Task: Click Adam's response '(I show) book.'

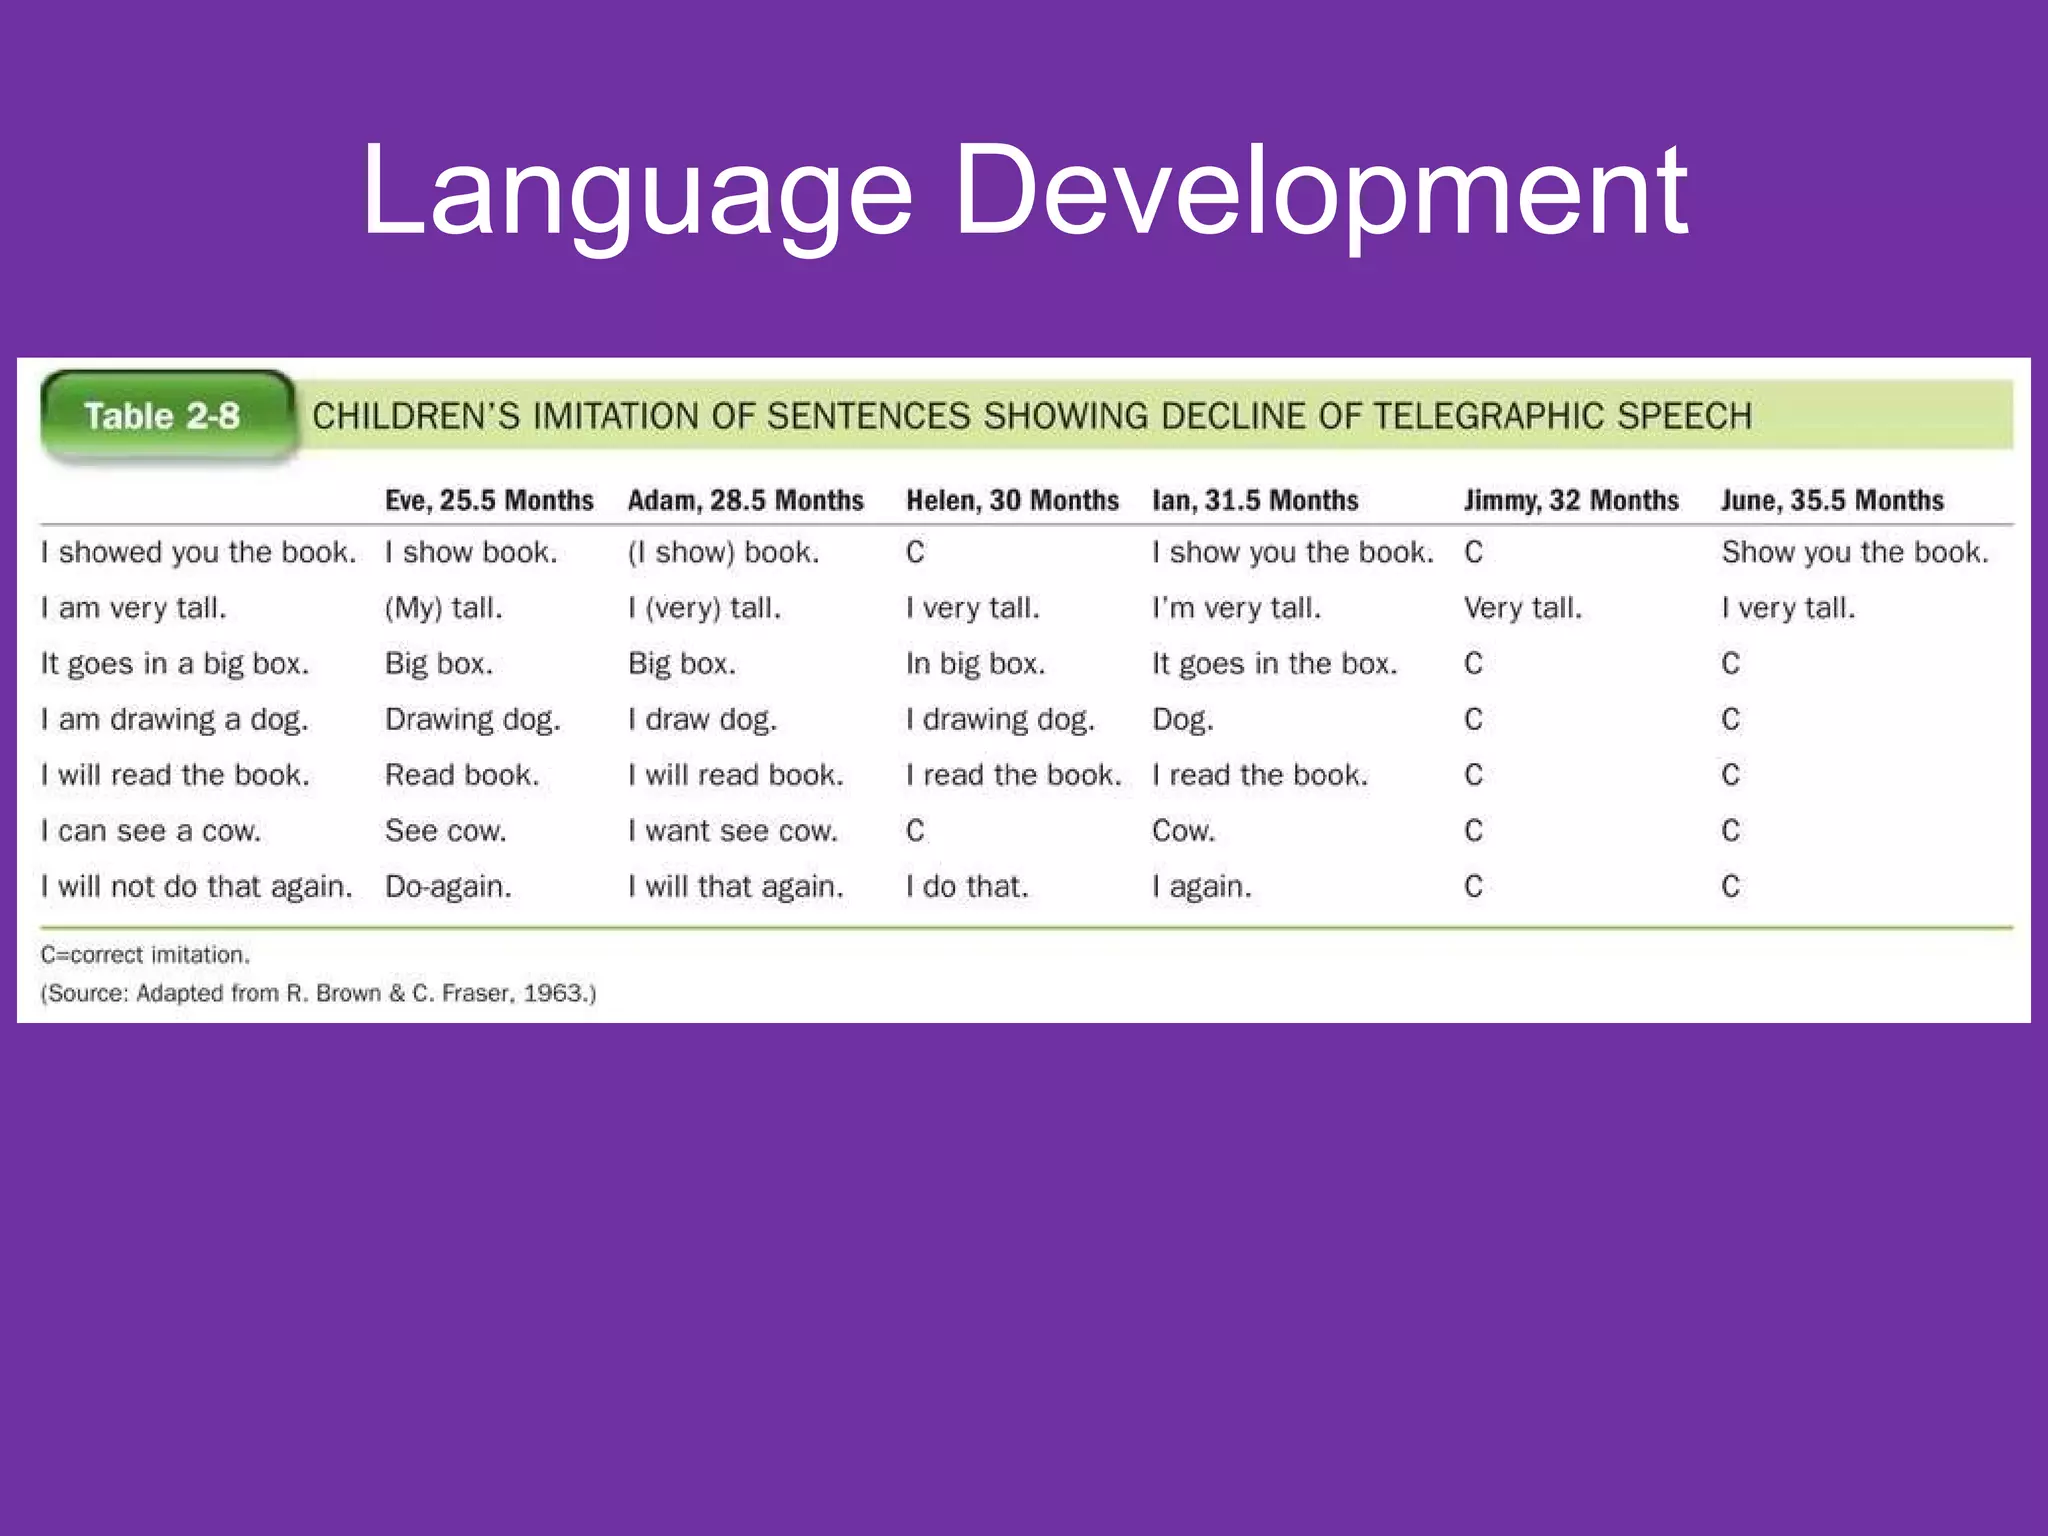Action: [723, 552]
